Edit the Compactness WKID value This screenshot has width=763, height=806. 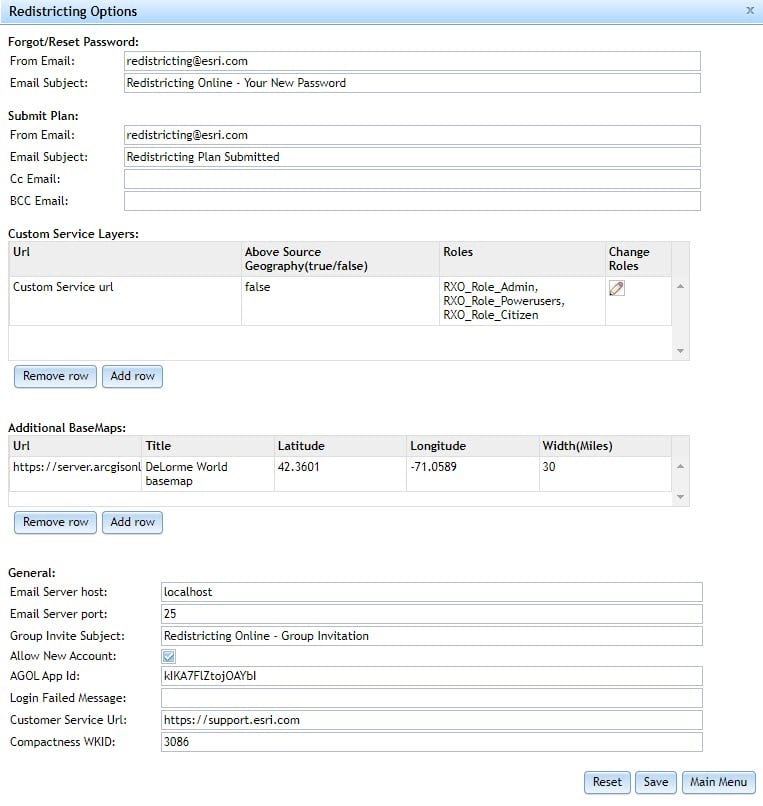430,741
